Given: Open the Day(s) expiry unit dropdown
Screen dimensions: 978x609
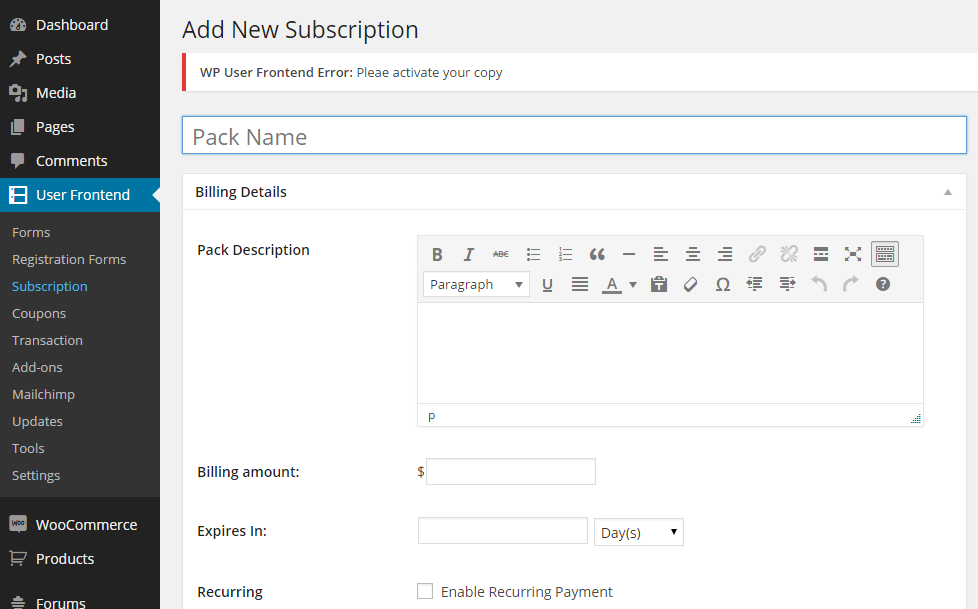Looking at the screenshot, I should [639, 532].
